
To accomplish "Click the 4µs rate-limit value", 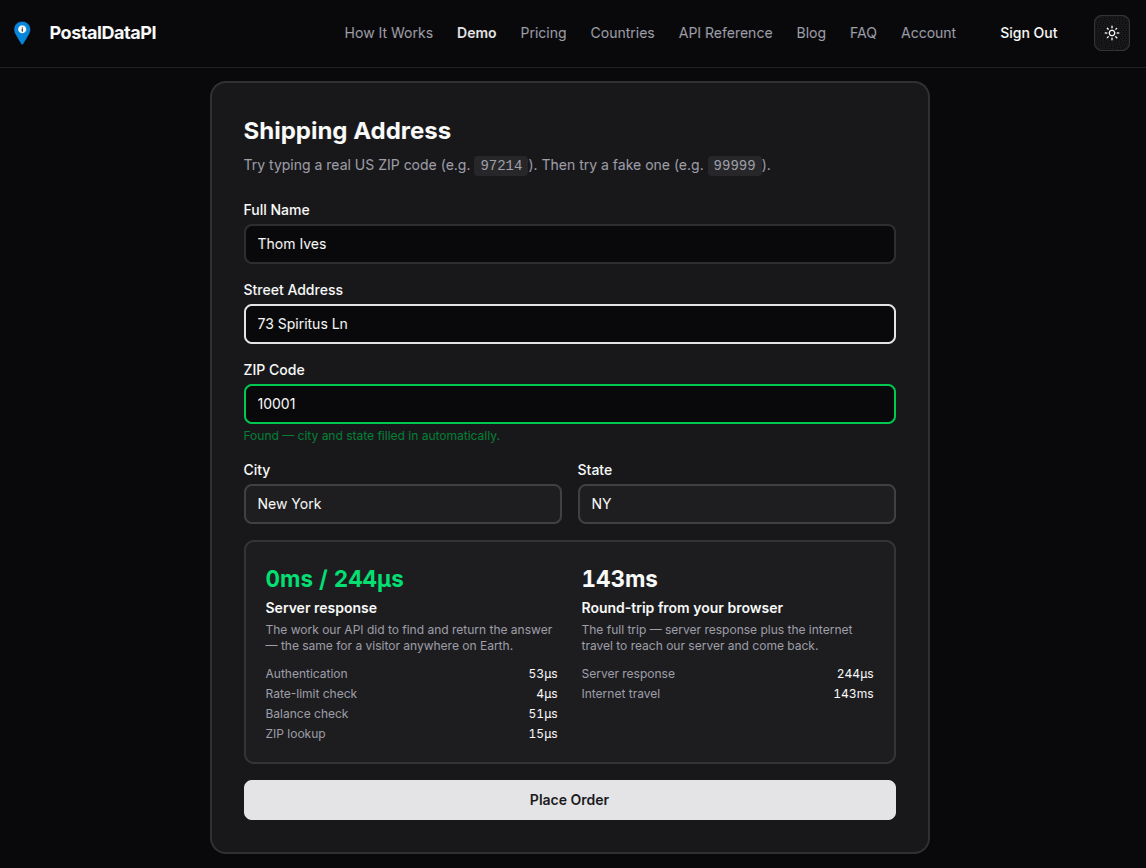I will coord(547,693).
